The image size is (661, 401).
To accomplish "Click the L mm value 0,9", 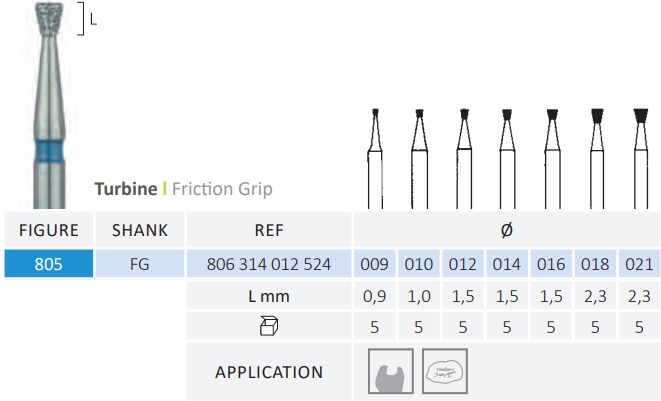I will pos(374,296).
